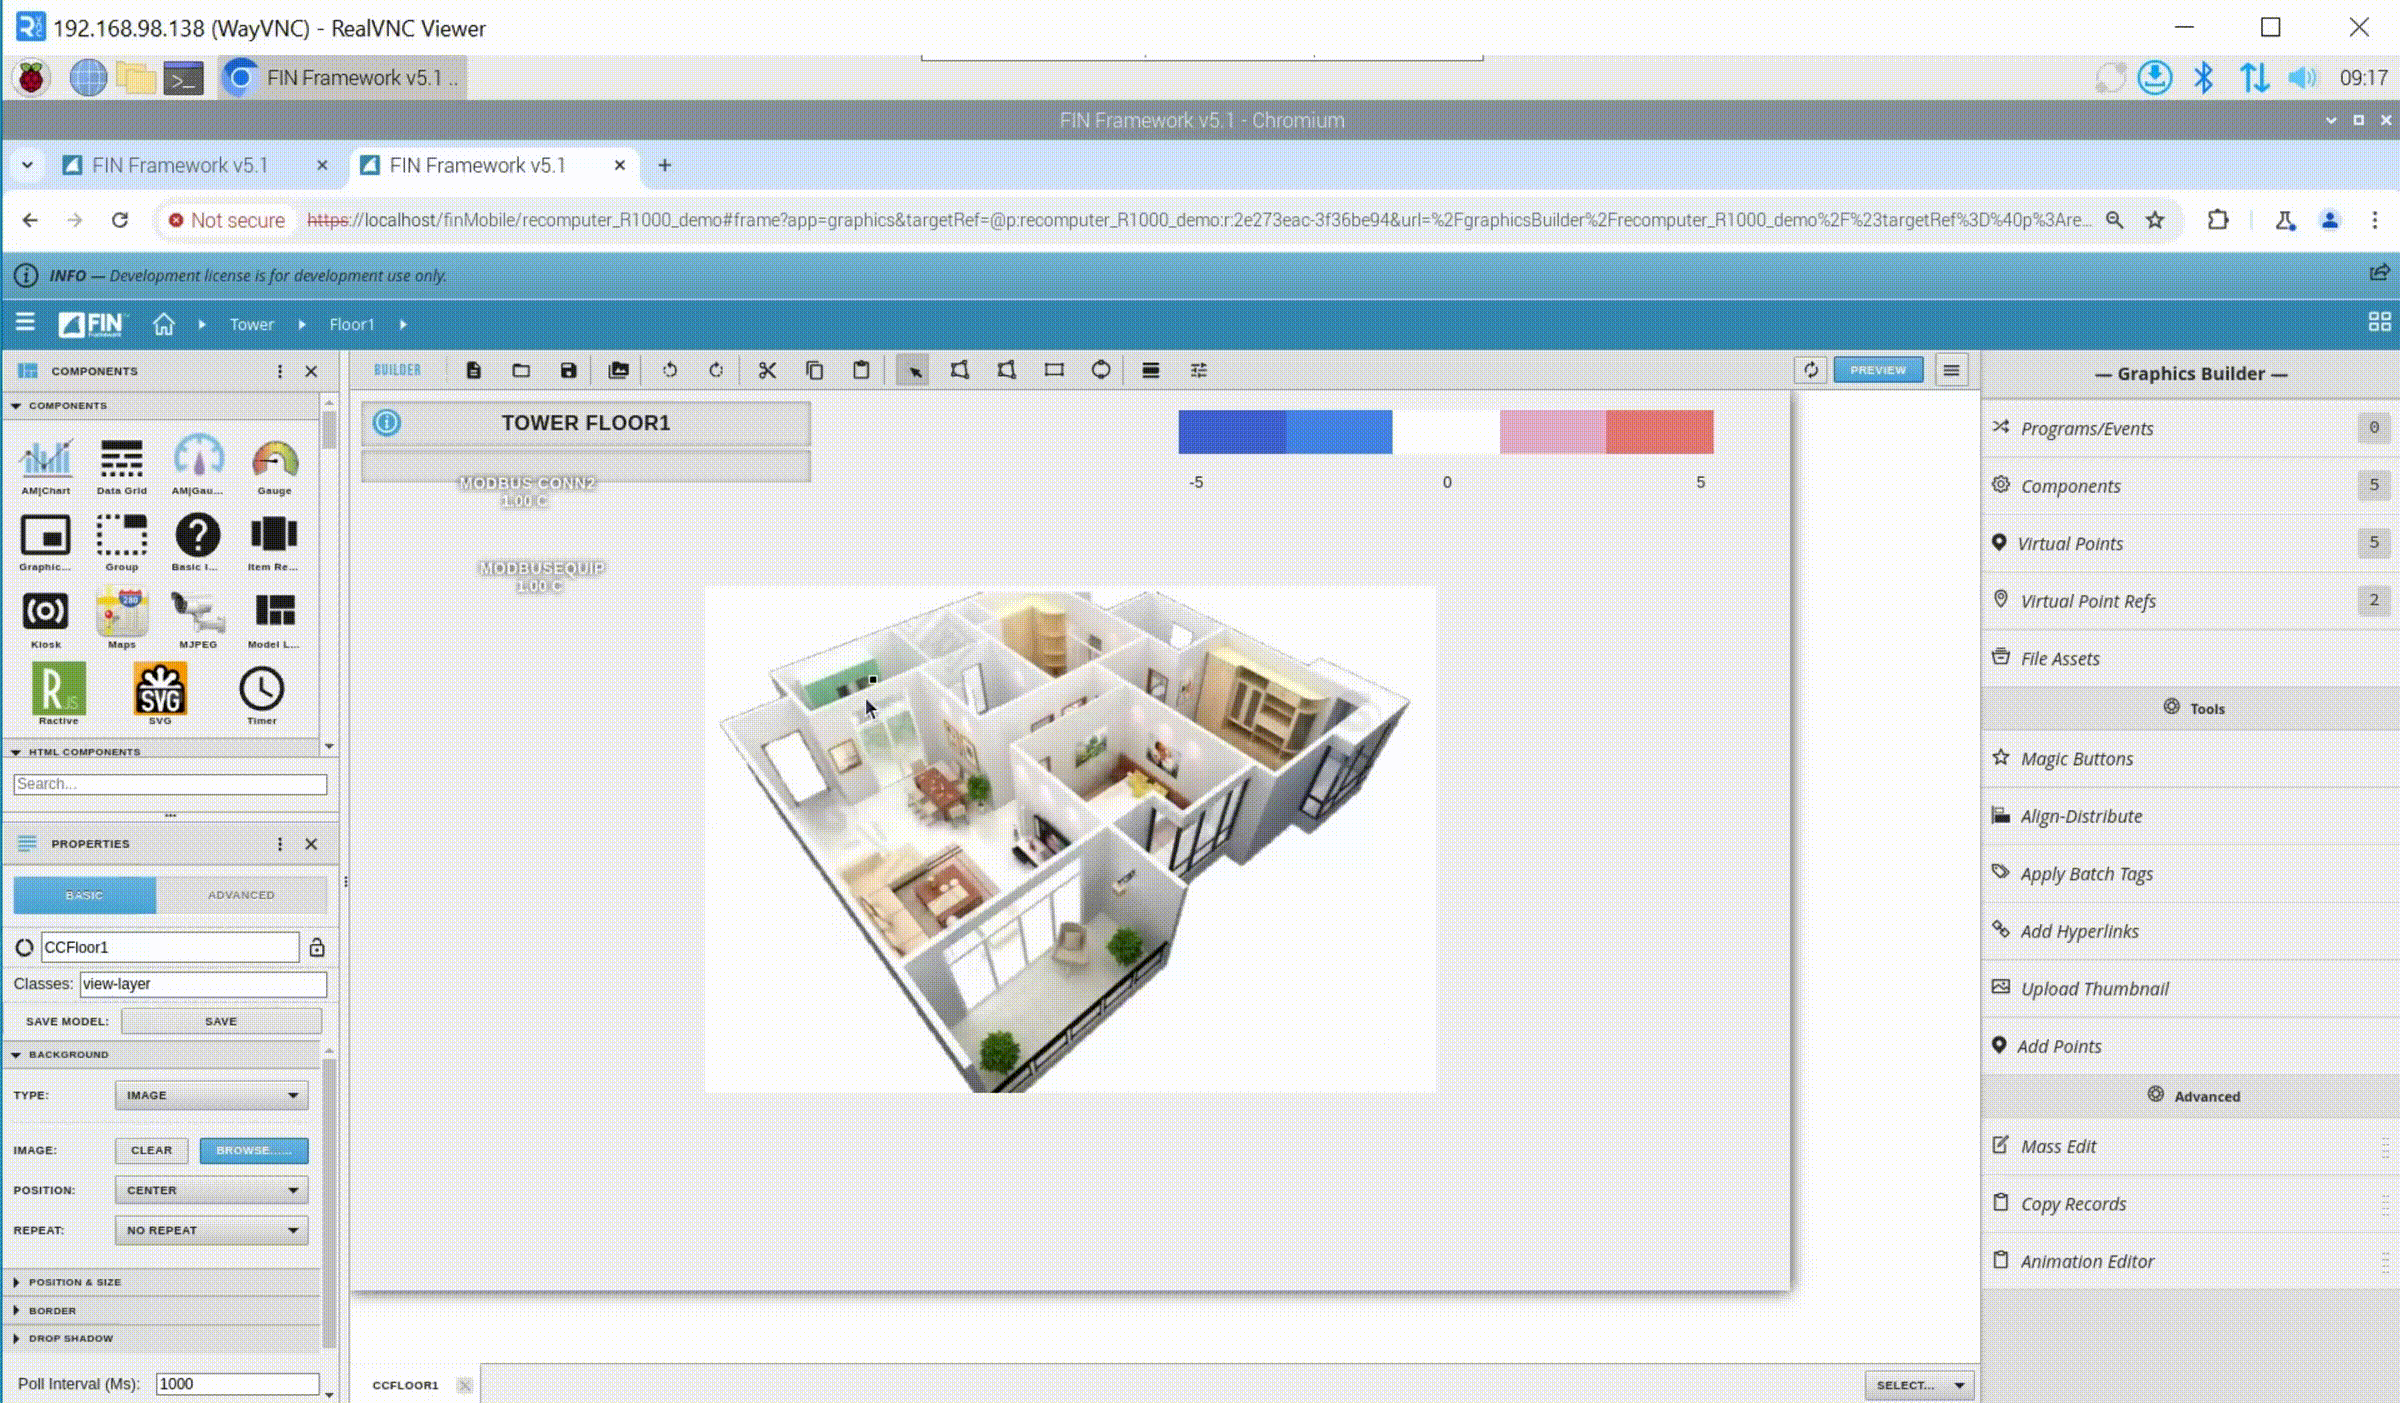This screenshot has height=1403, width=2400.
Task: Click the BROWSE image button
Action: point(254,1150)
